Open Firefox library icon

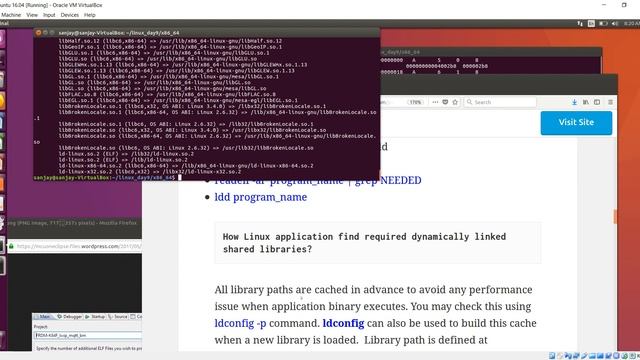tap(586, 102)
